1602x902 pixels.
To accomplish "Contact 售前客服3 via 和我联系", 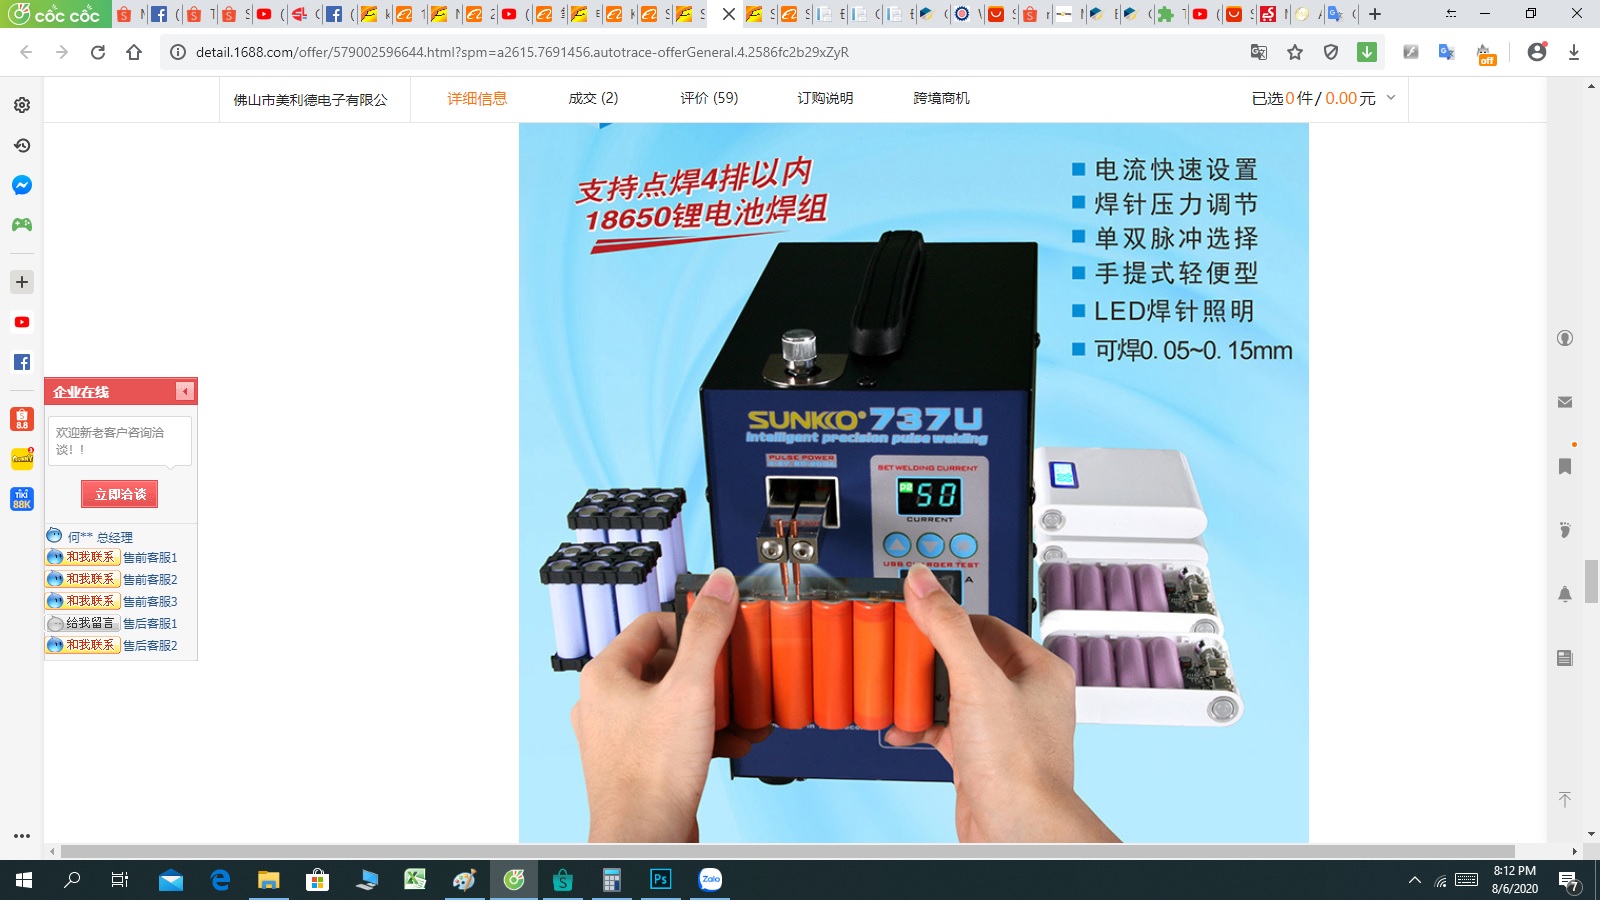I will [83, 601].
